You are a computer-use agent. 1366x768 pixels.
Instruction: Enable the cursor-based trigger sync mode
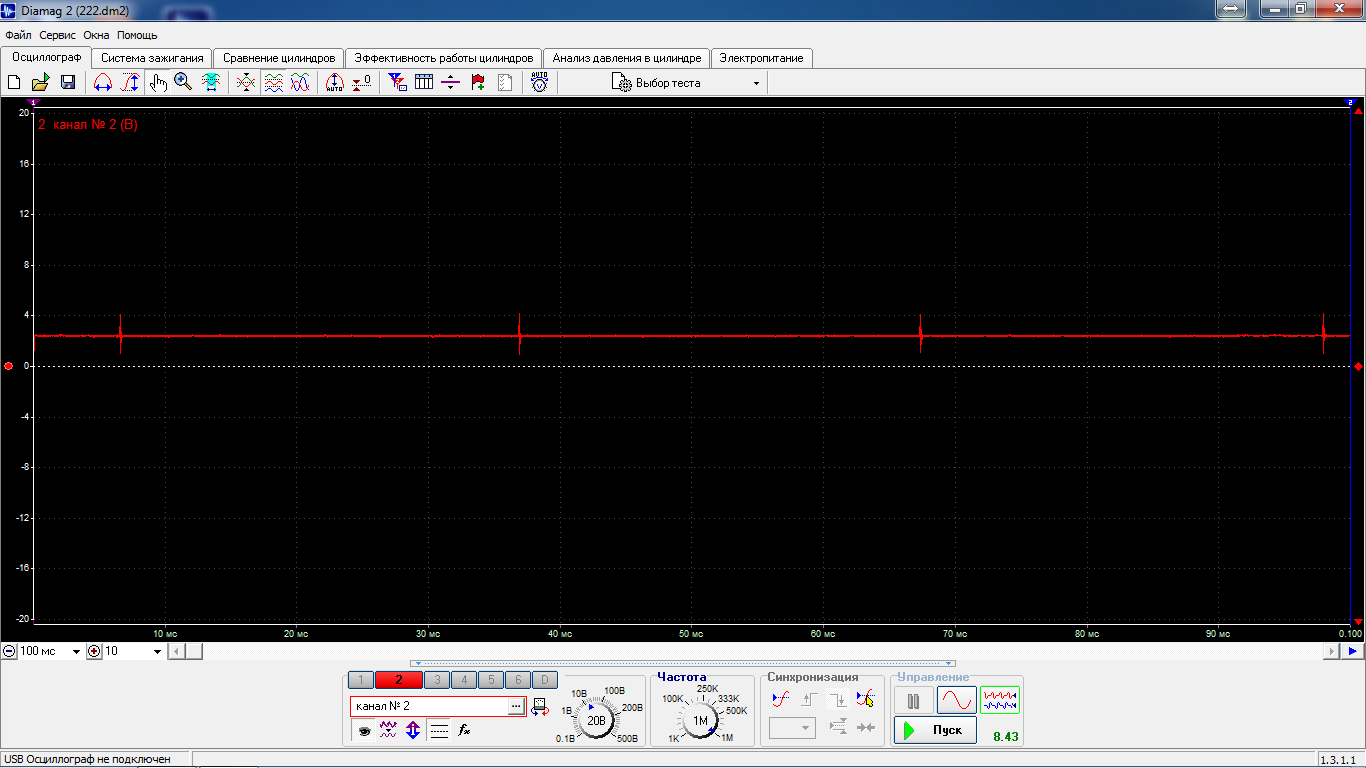click(865, 699)
